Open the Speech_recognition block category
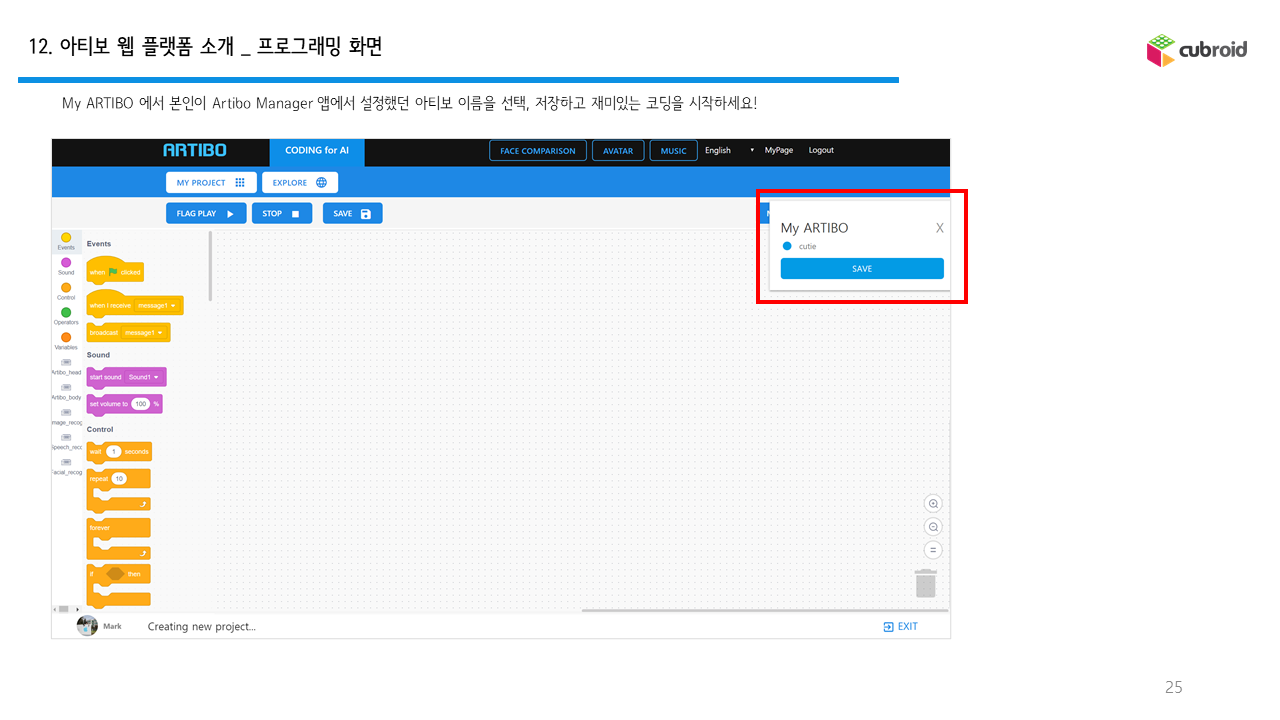The image size is (1280, 720). click(x=66, y=441)
